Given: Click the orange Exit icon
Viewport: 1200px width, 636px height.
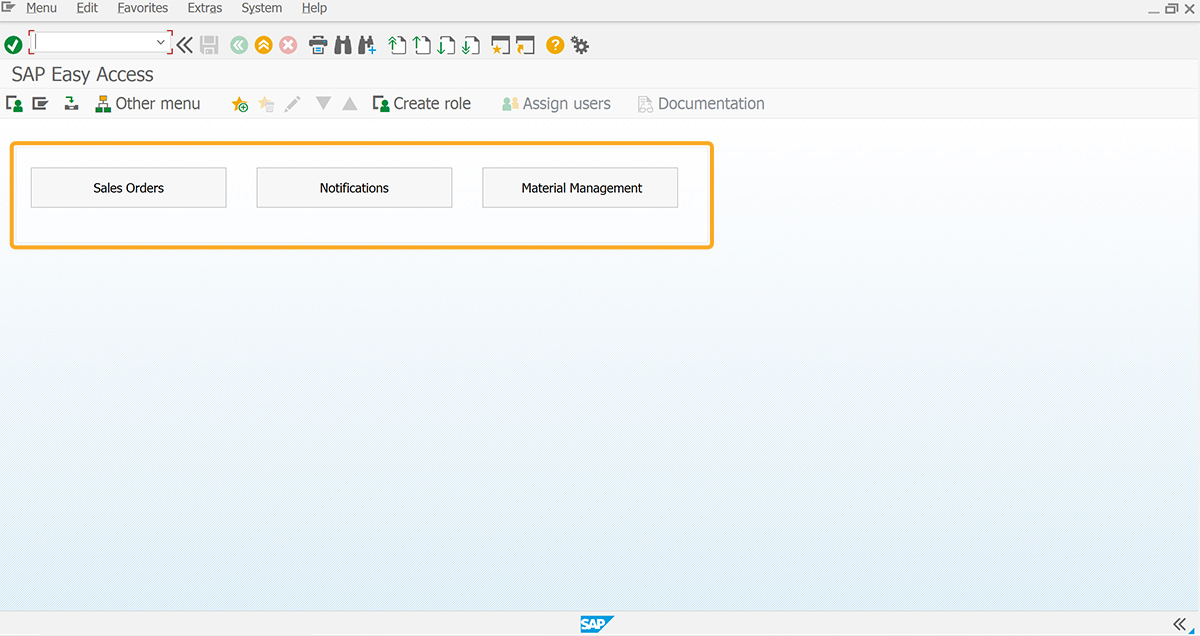Looking at the screenshot, I should pos(263,45).
